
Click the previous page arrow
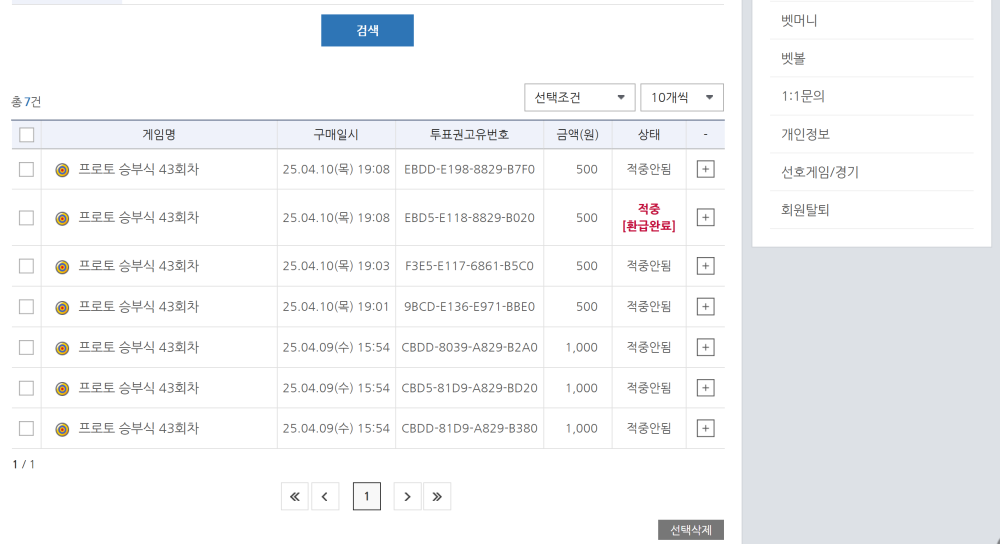tap(325, 496)
